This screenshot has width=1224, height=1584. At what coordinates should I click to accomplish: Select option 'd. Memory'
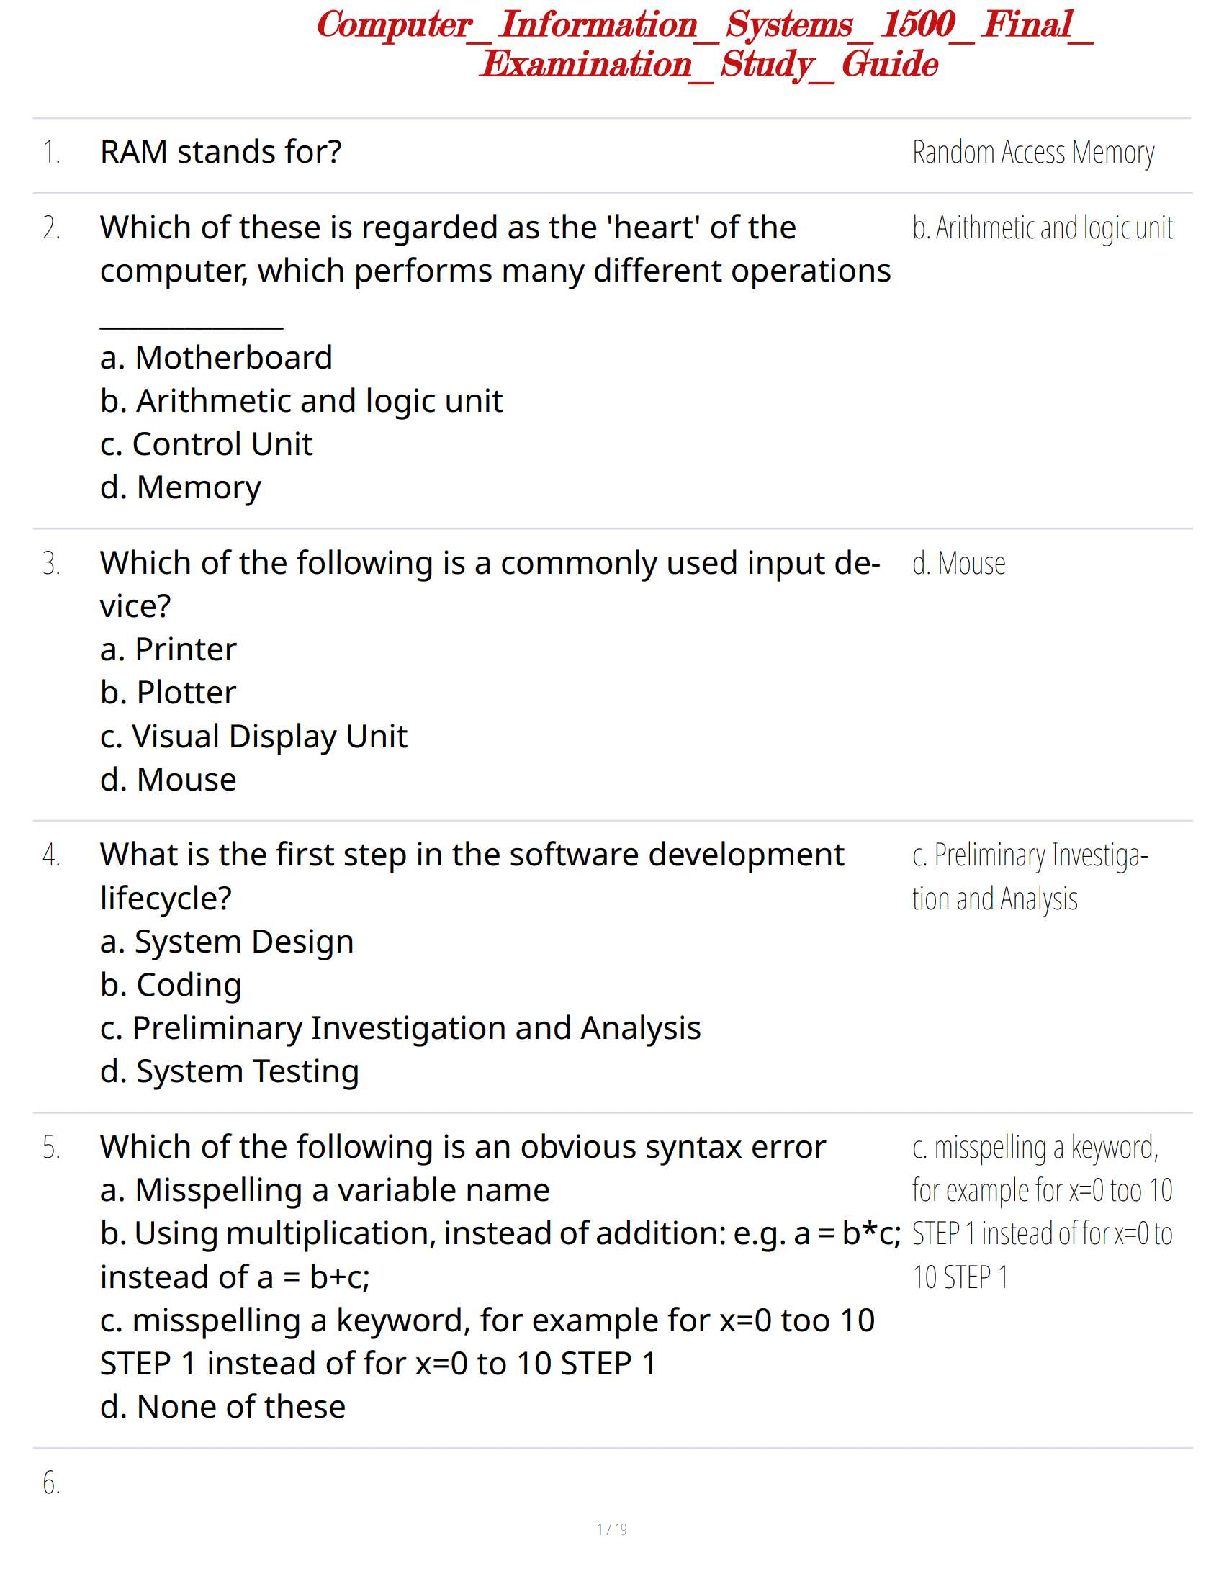(x=180, y=487)
